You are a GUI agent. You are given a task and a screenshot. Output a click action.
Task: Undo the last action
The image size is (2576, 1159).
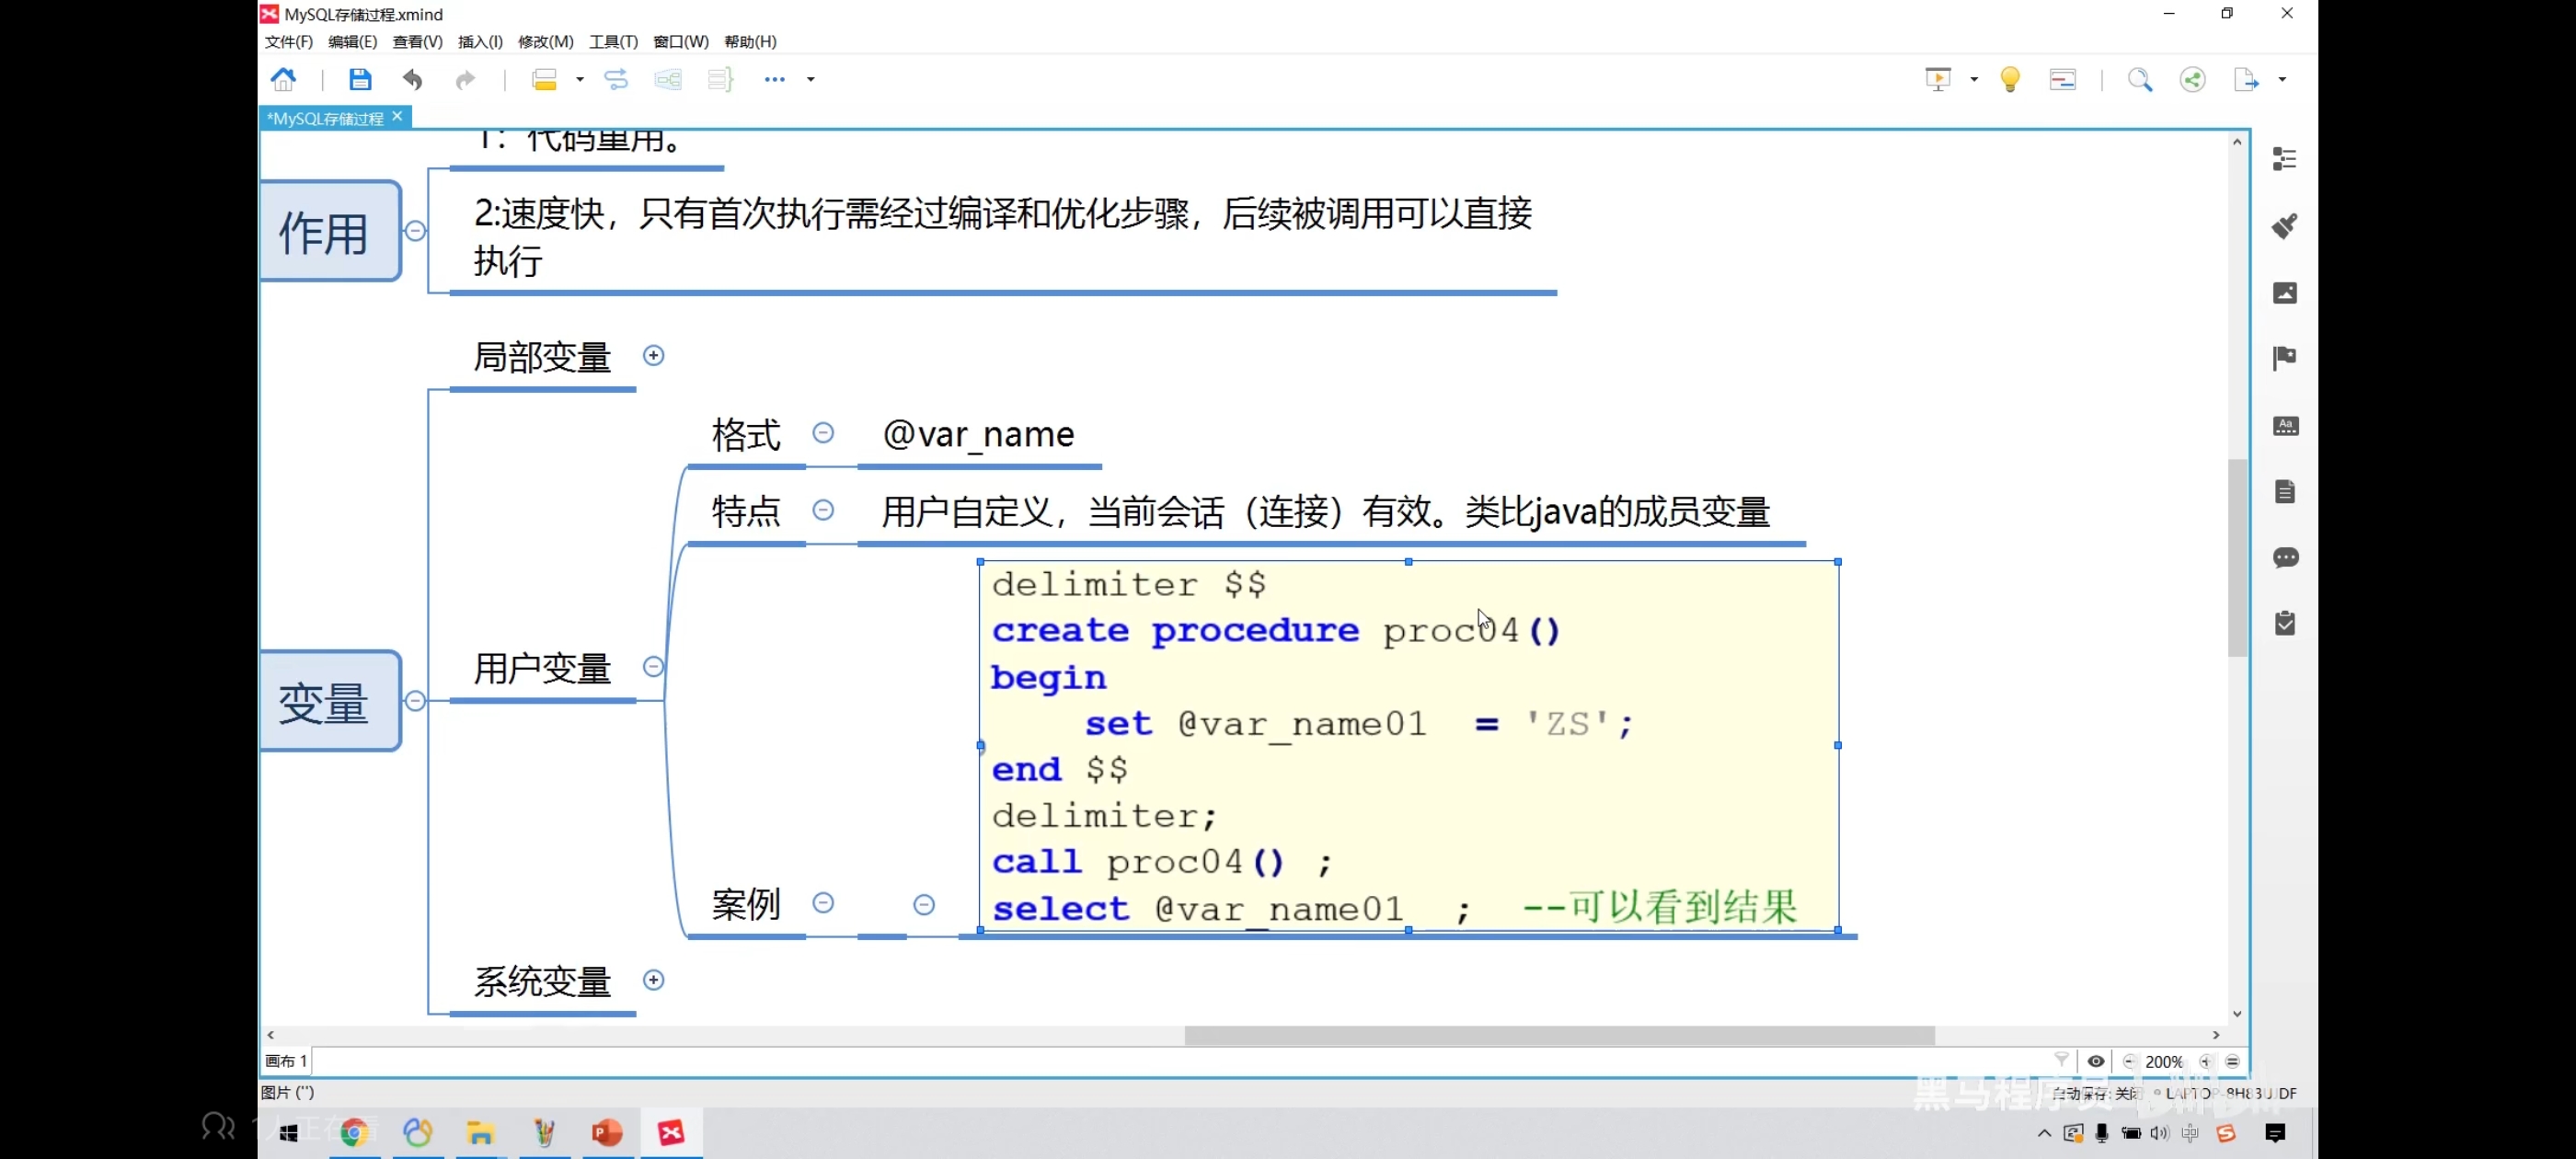point(412,79)
